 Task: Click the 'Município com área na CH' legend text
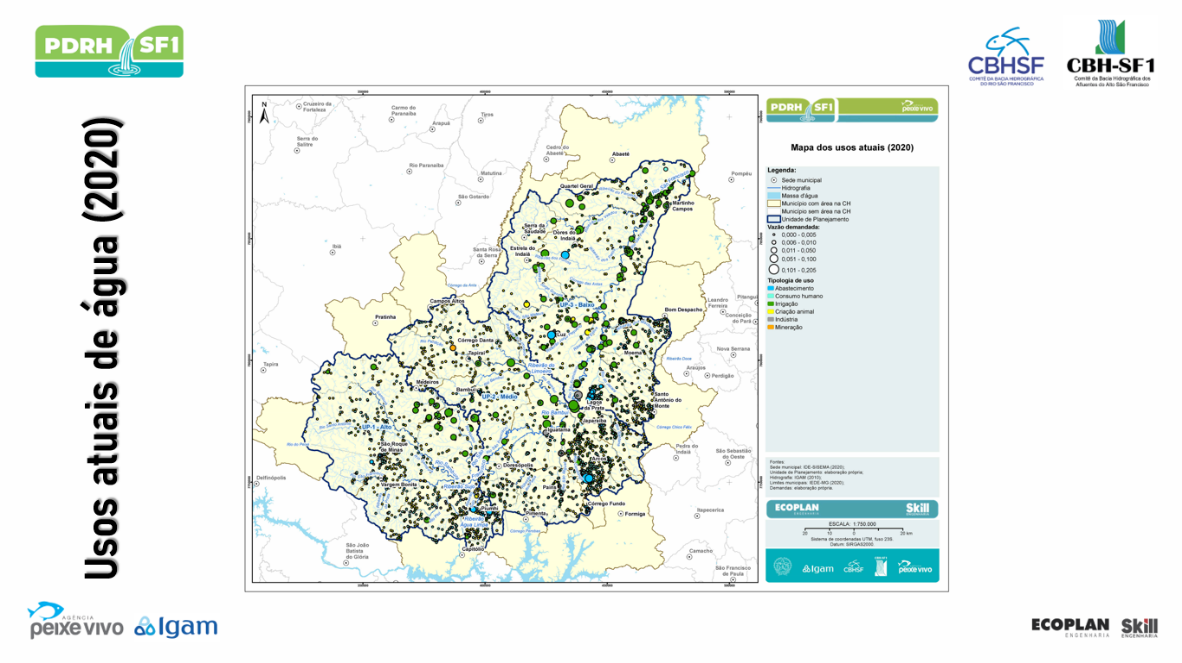(816, 203)
